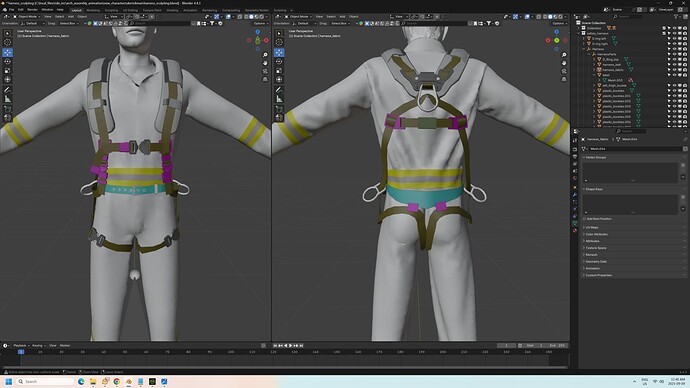Select the Cursor tool in left viewport toolbar
690x388 pixels.
(x=7, y=42)
